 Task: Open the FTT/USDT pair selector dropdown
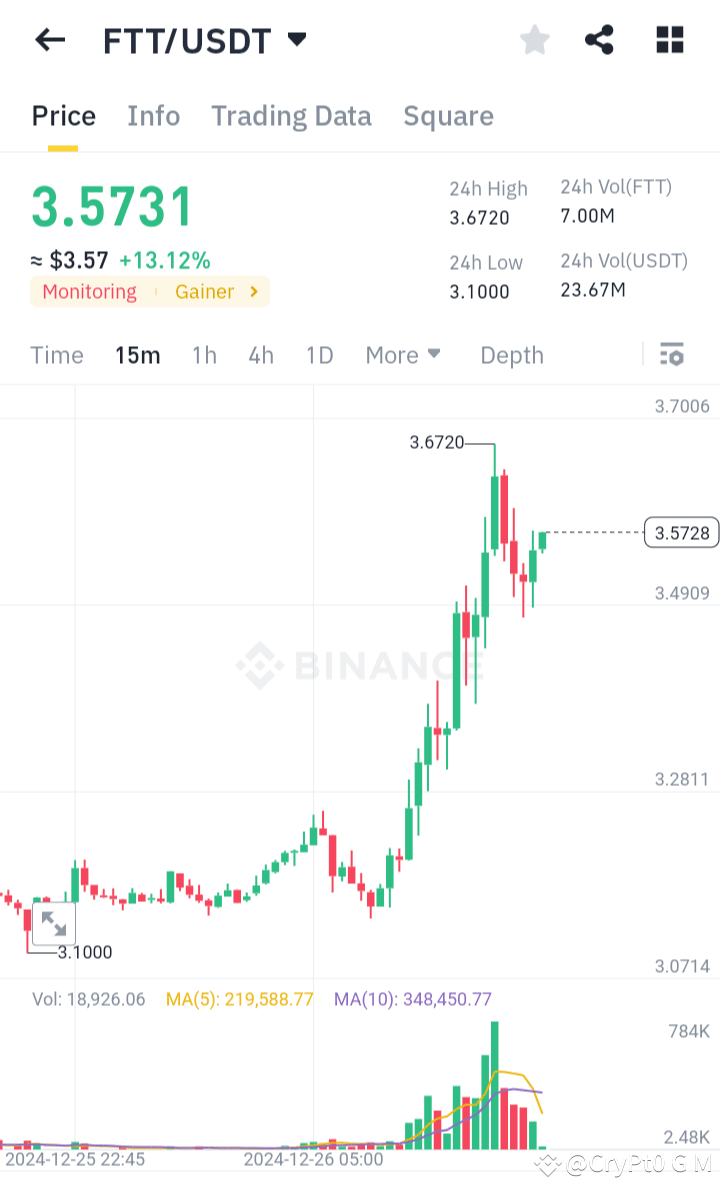pyautogui.click(x=297, y=40)
